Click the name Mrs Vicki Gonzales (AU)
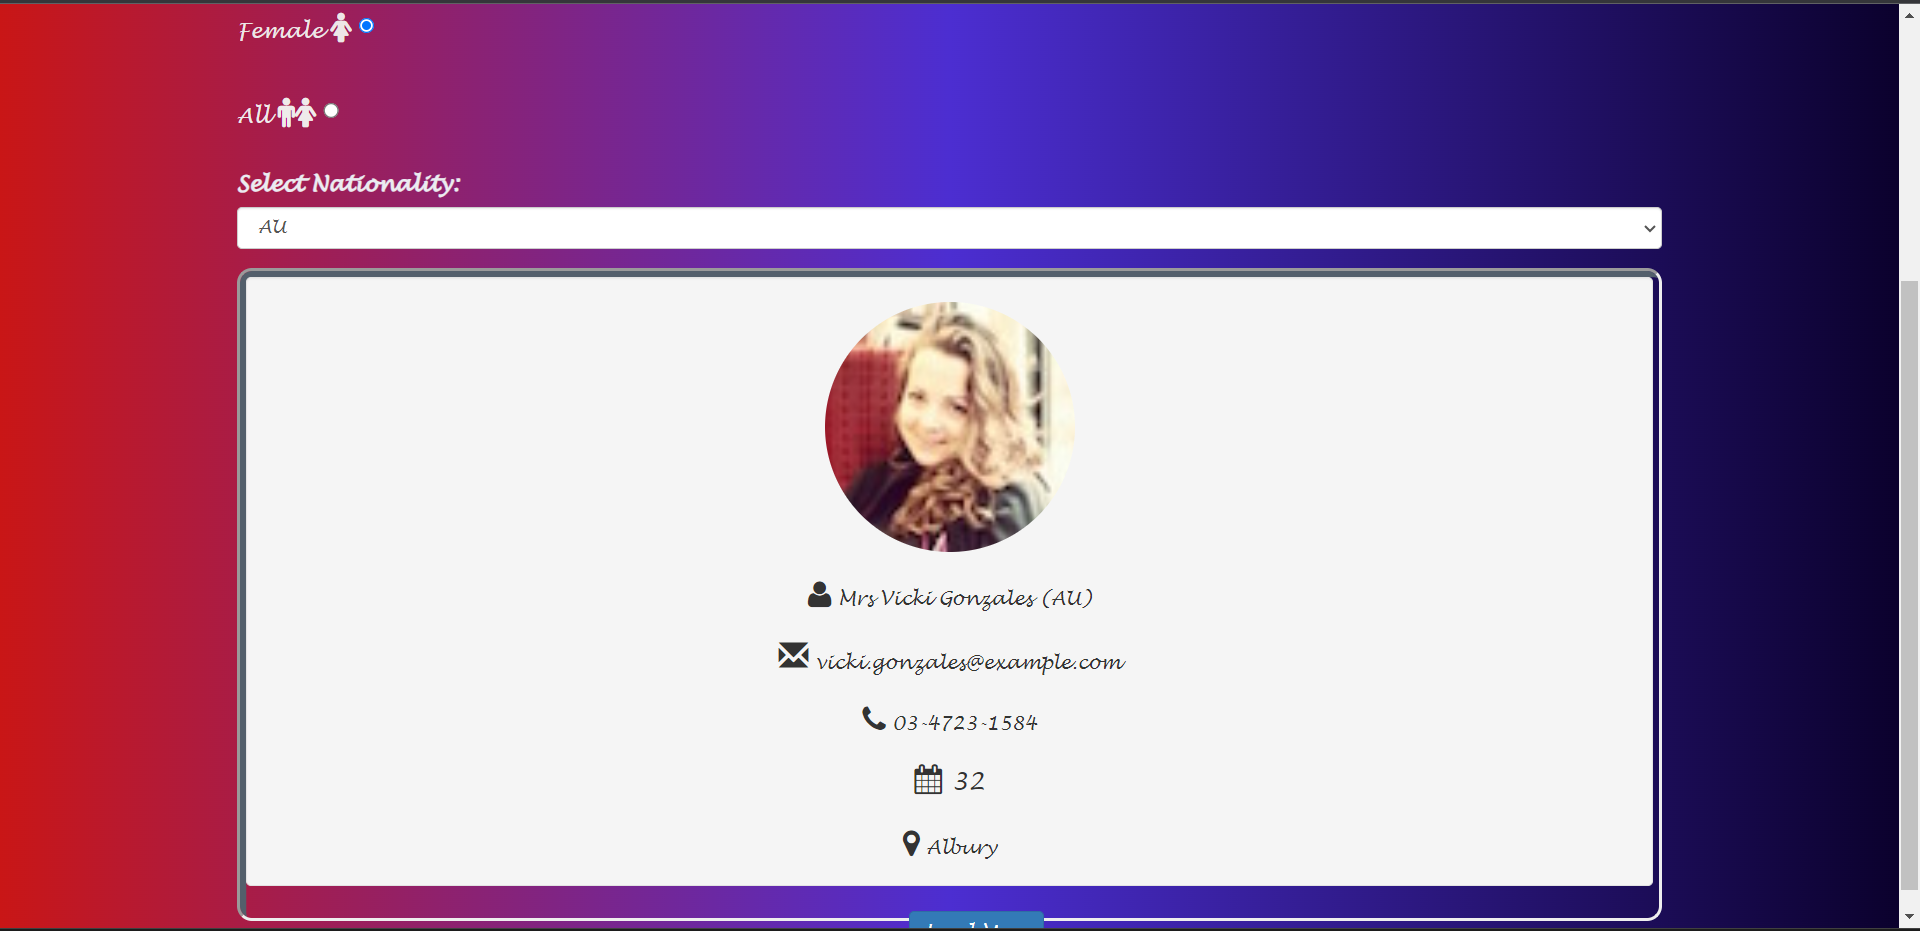Viewport: 1920px width, 931px height. 965,598
